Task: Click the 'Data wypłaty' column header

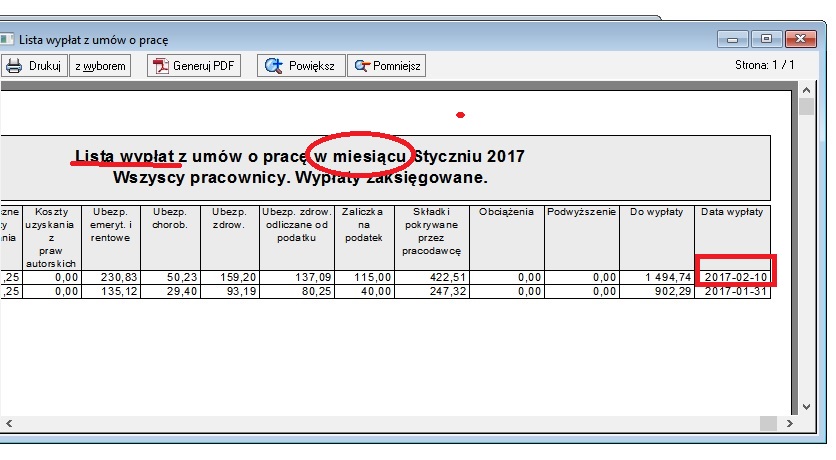Action: tap(732, 238)
